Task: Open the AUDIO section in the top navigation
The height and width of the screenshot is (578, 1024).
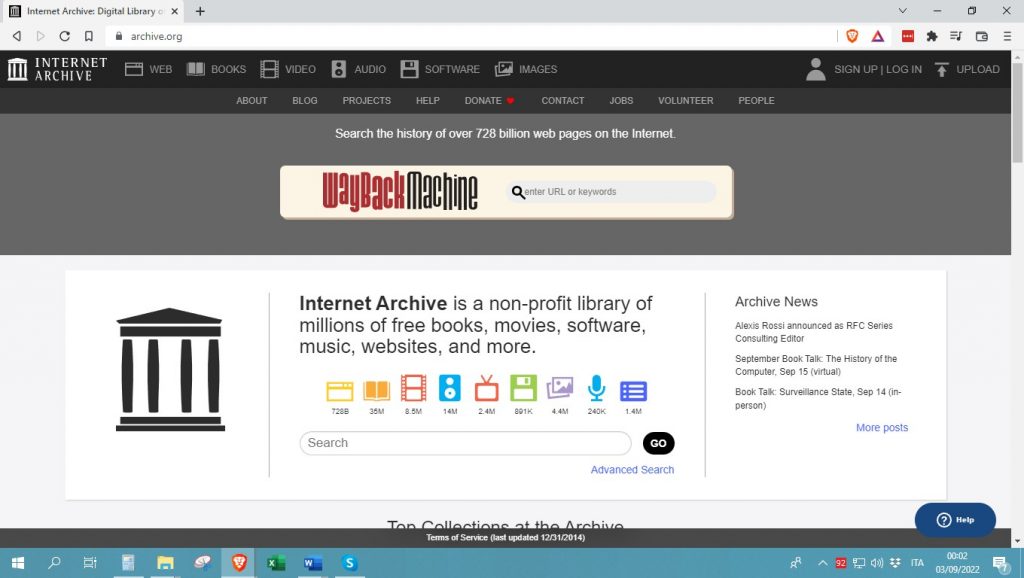Action: (358, 69)
